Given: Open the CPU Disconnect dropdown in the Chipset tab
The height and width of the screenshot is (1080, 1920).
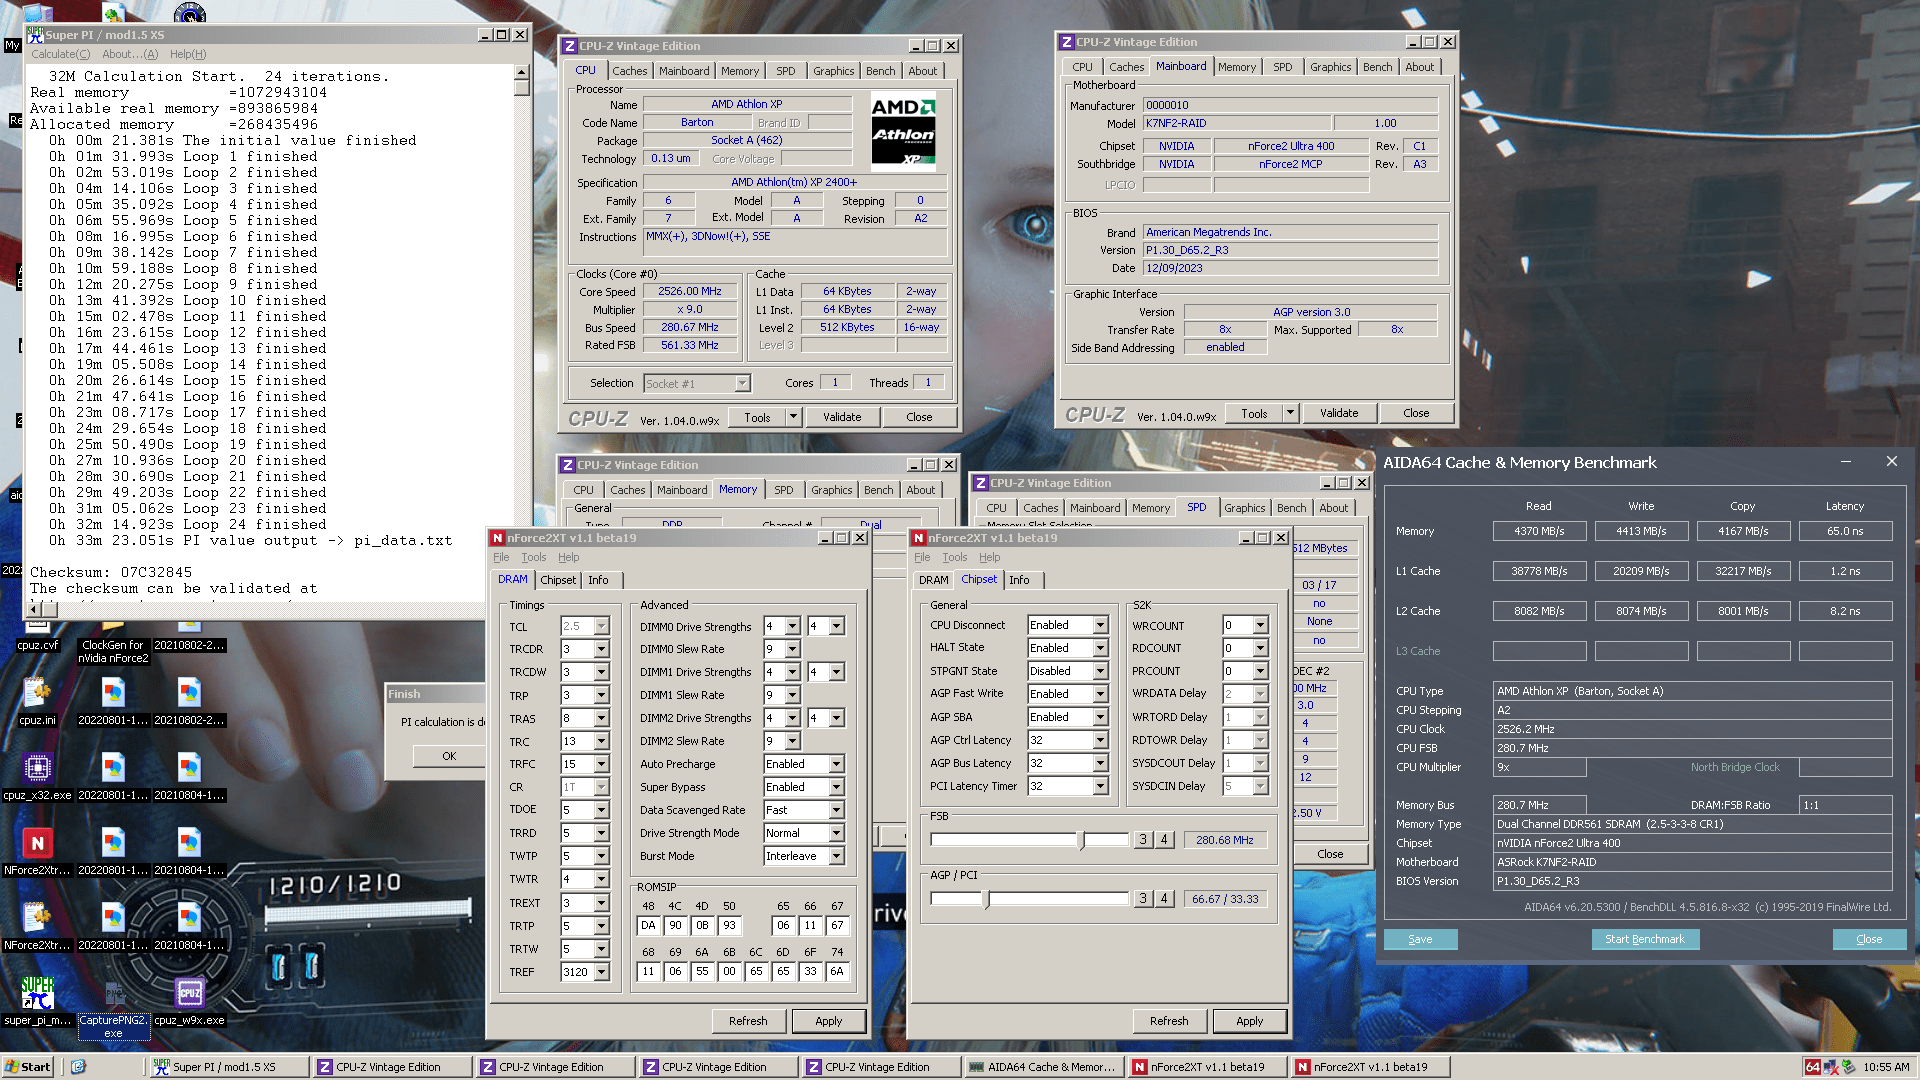Looking at the screenshot, I should click(1101, 625).
